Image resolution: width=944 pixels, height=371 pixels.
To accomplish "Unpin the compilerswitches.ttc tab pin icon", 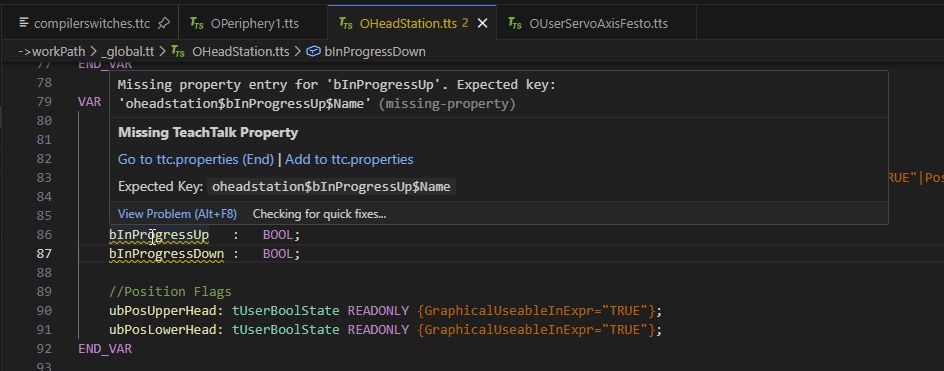I will [163, 23].
